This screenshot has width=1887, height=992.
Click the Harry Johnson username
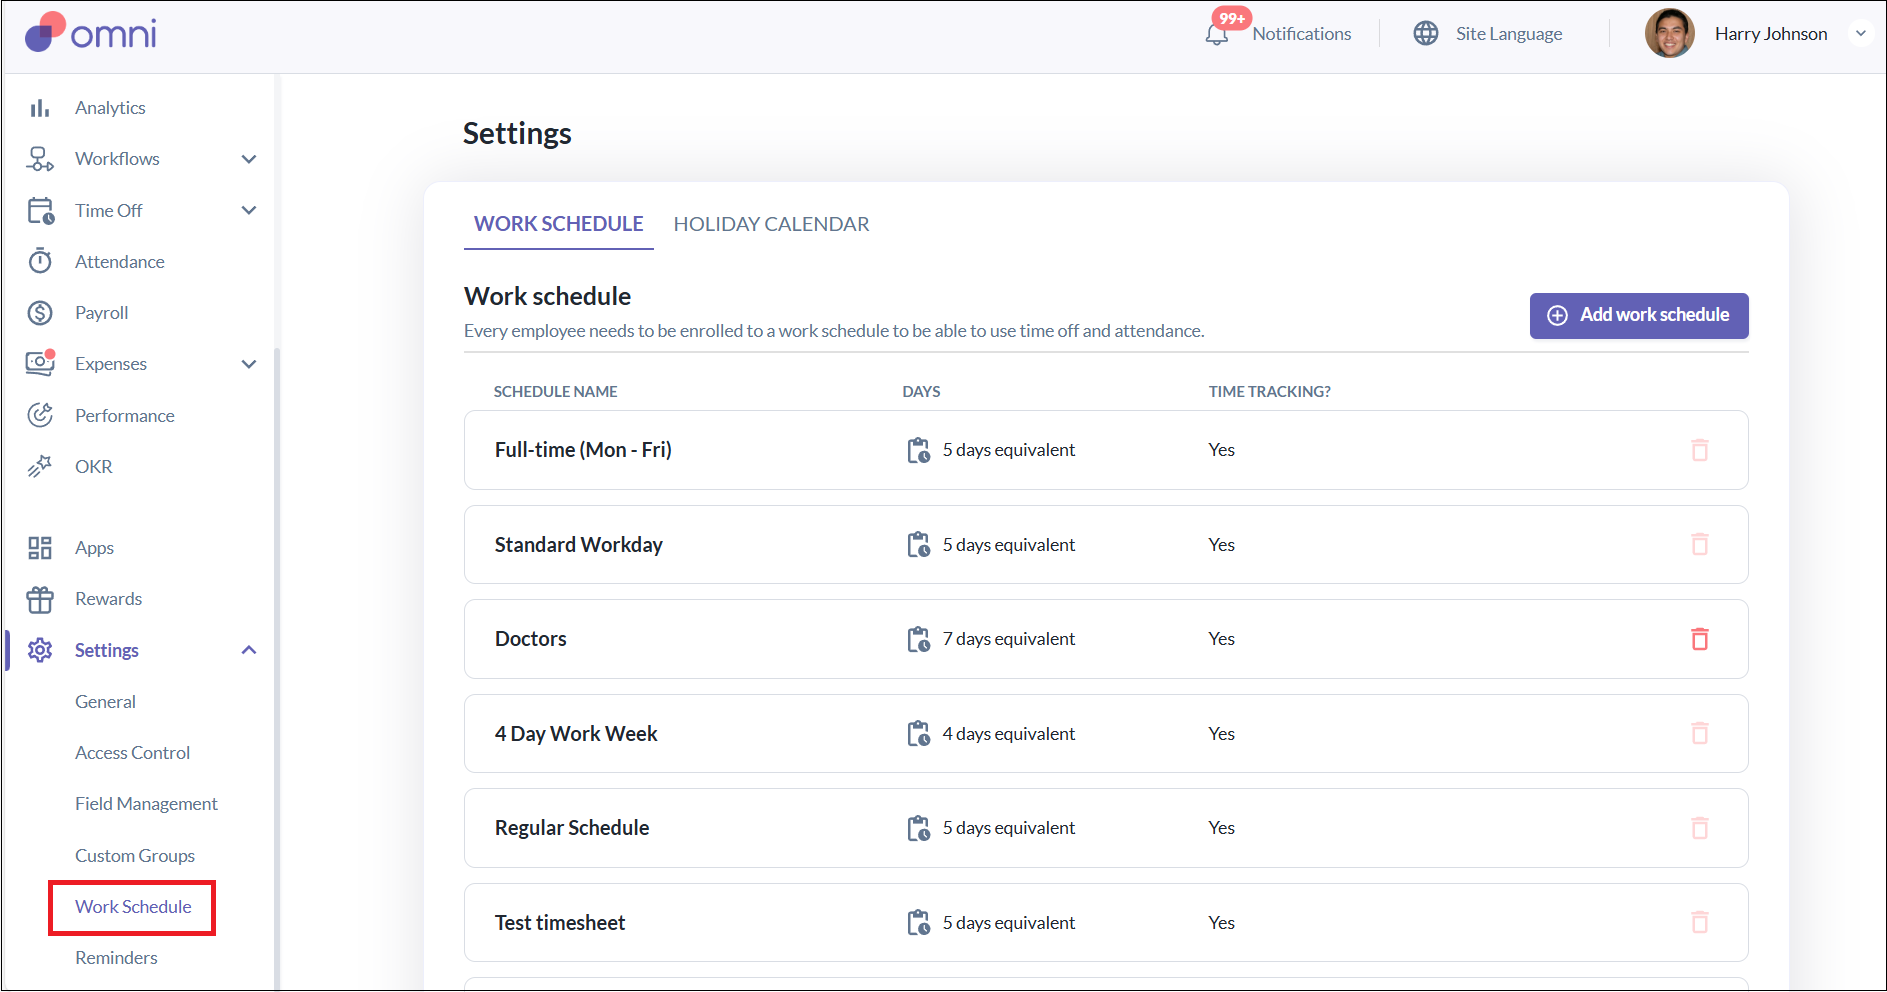1771,34
